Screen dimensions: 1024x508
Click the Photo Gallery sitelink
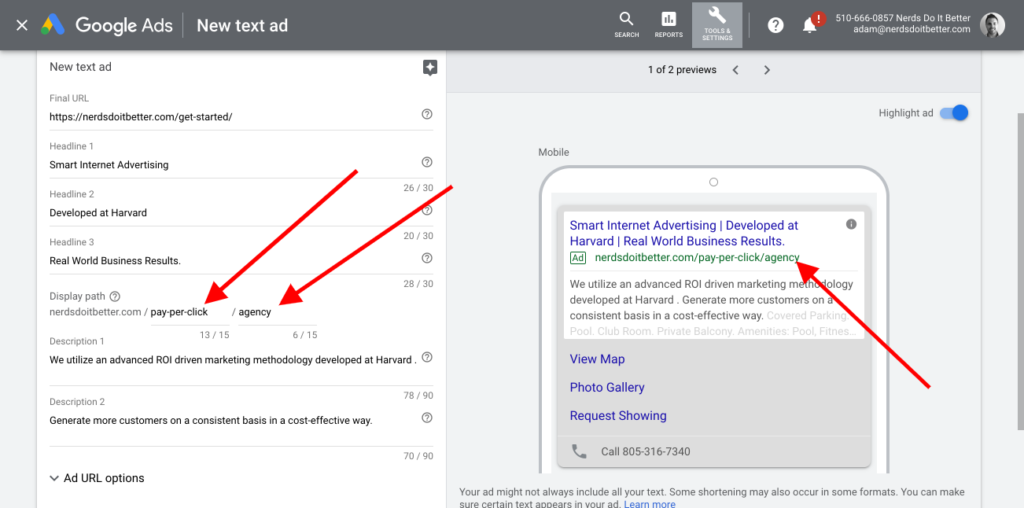click(x=607, y=387)
